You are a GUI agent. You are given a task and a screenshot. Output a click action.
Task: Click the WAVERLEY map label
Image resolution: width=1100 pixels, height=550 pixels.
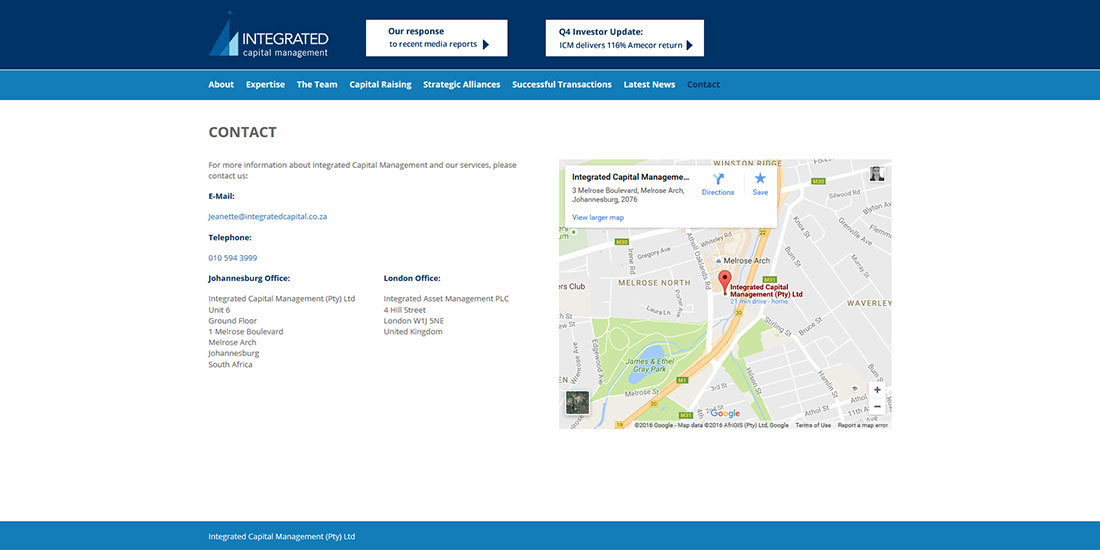869,303
